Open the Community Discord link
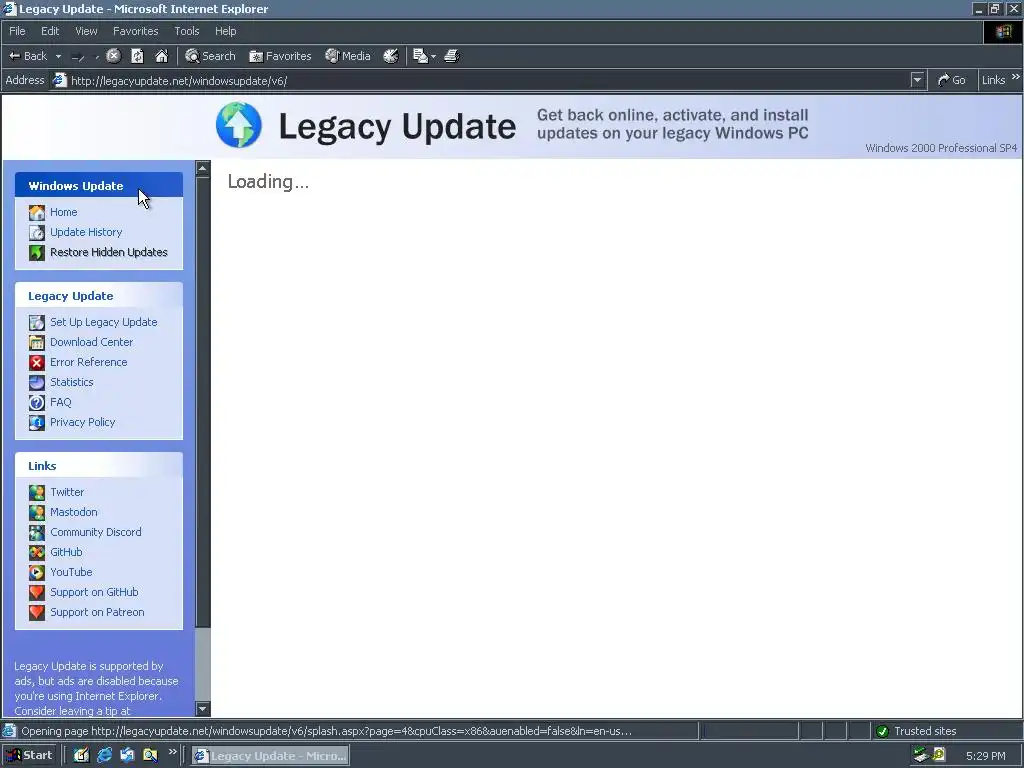 tap(96, 532)
